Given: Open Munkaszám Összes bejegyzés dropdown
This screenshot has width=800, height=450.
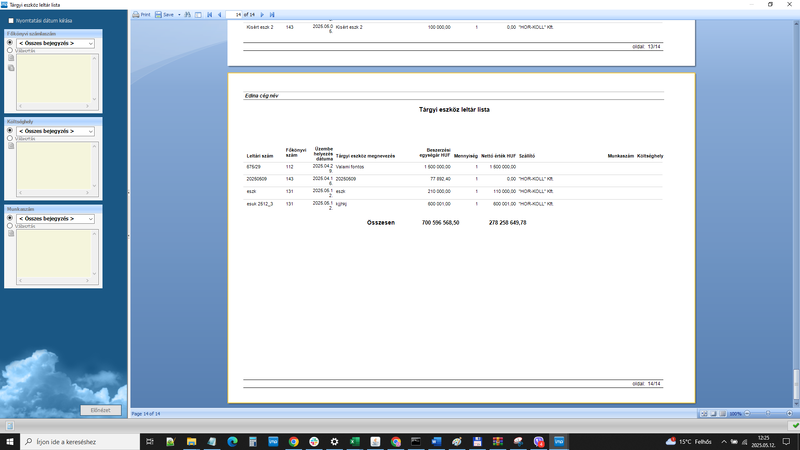Looking at the screenshot, I should [x=55, y=218].
